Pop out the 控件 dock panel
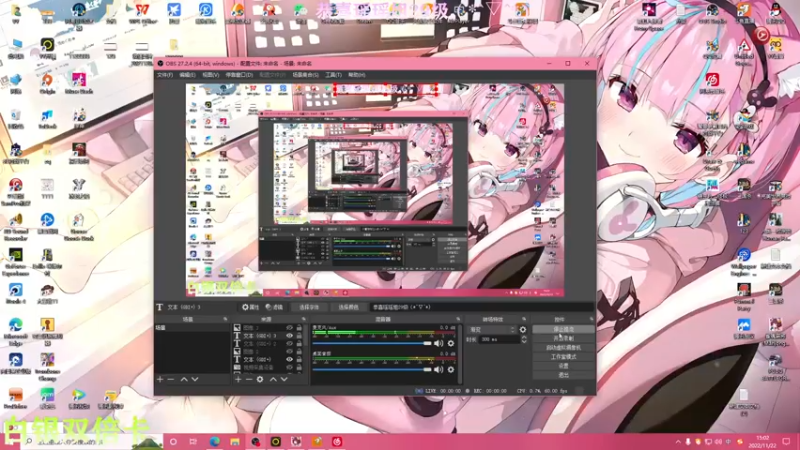Viewport: 800px width, 450px height. pyautogui.click(x=591, y=319)
